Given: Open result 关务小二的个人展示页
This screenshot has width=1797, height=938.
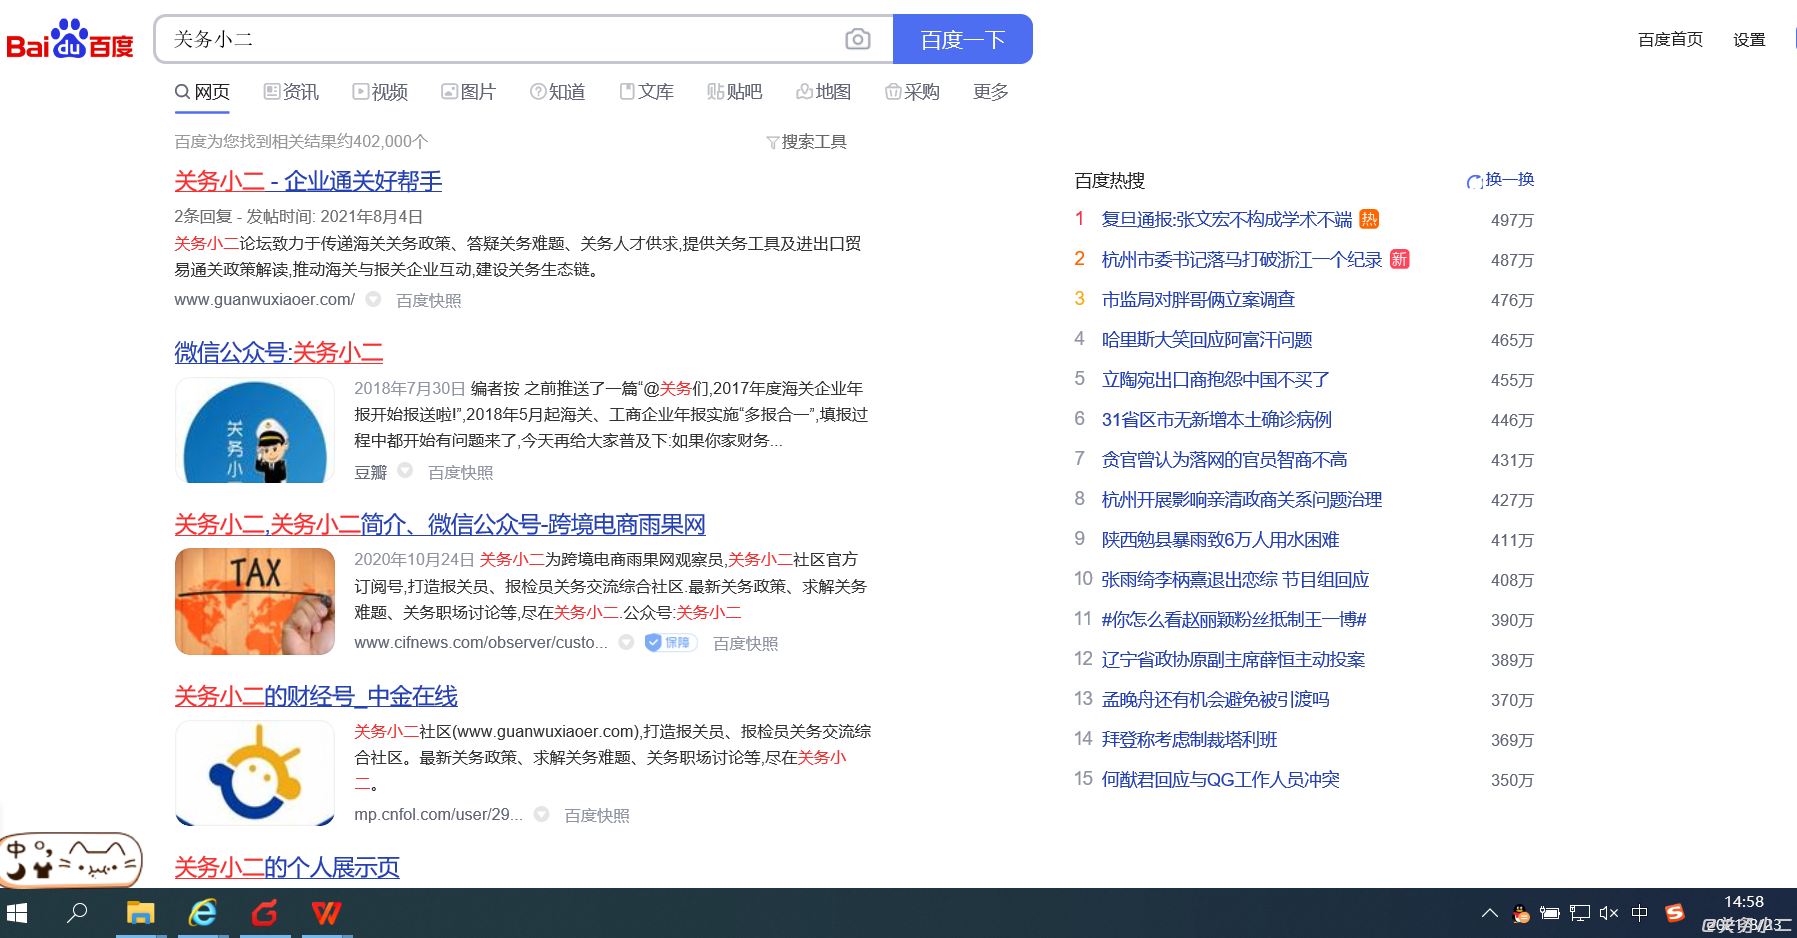Looking at the screenshot, I should [287, 867].
